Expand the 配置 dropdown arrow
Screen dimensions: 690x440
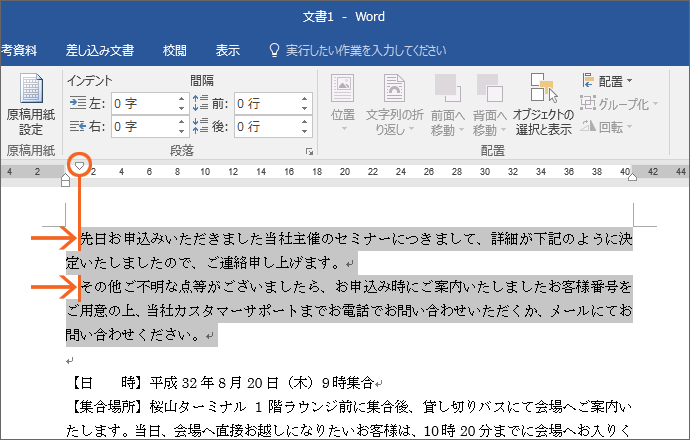coord(629,81)
